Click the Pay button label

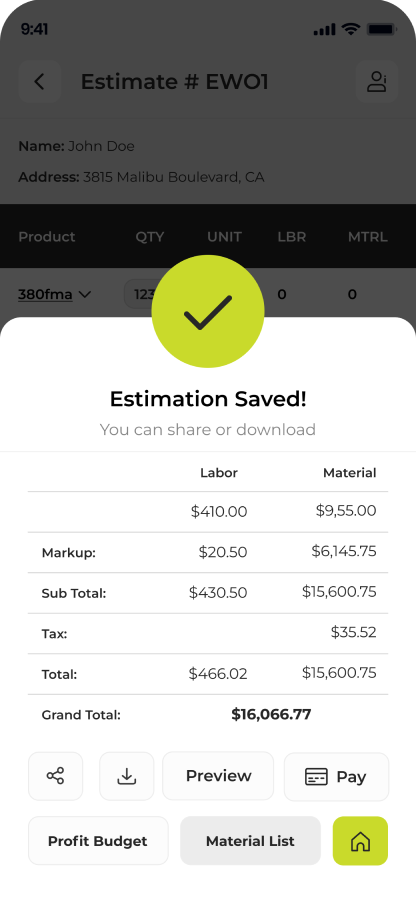(351, 777)
